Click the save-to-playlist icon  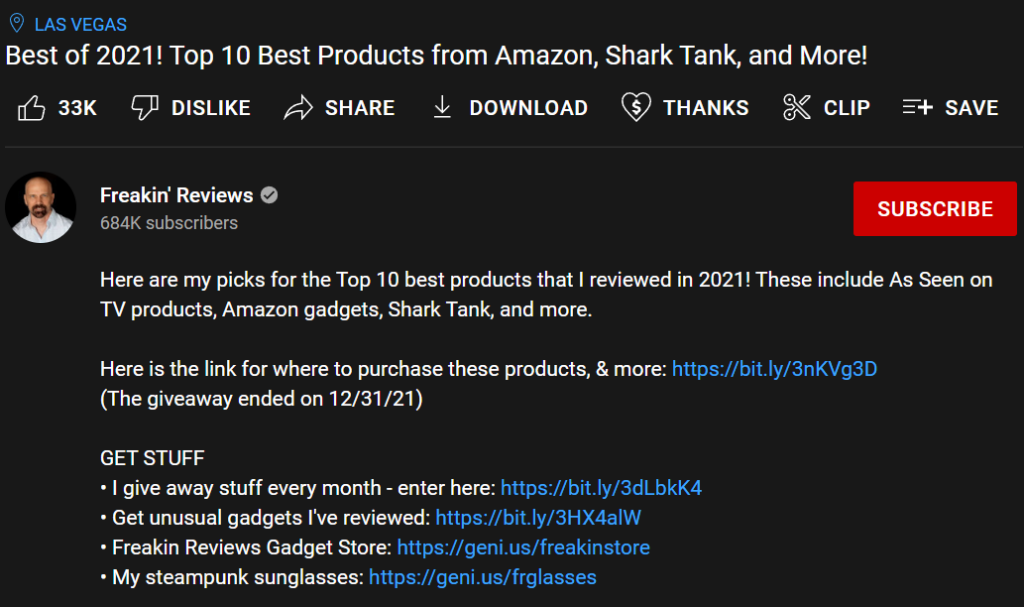[918, 107]
